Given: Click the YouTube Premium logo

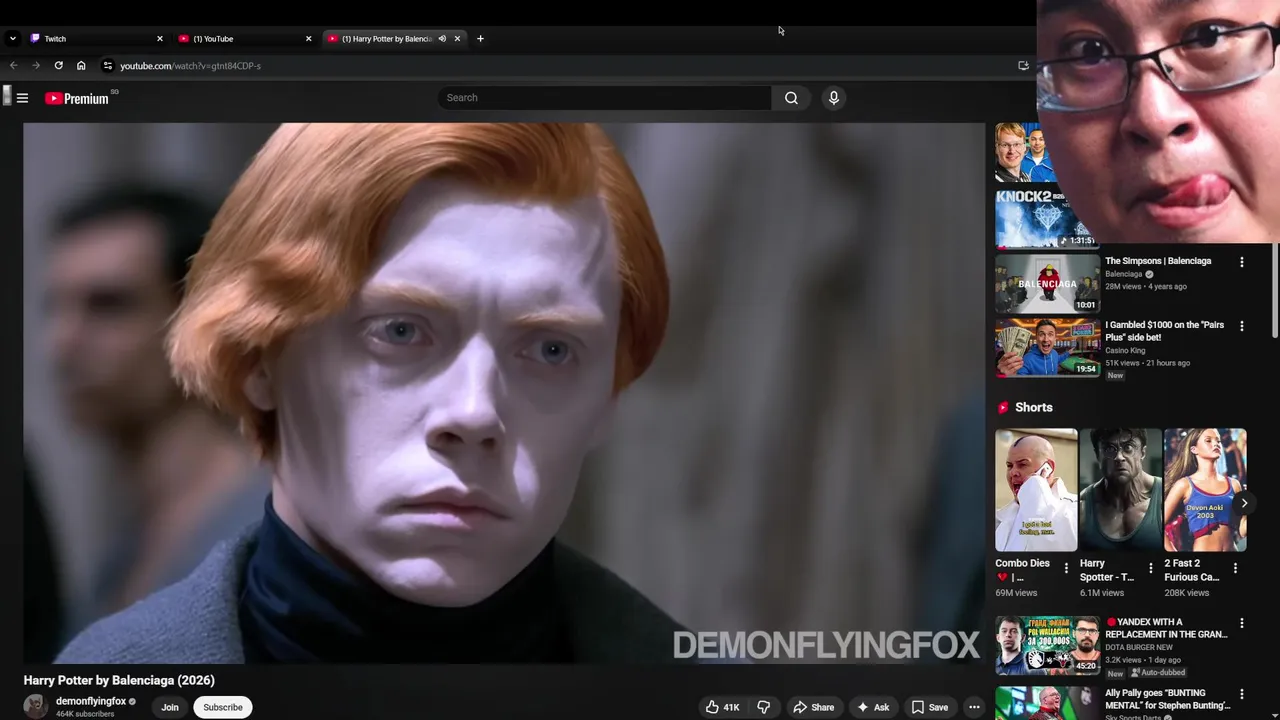Looking at the screenshot, I should [77, 98].
